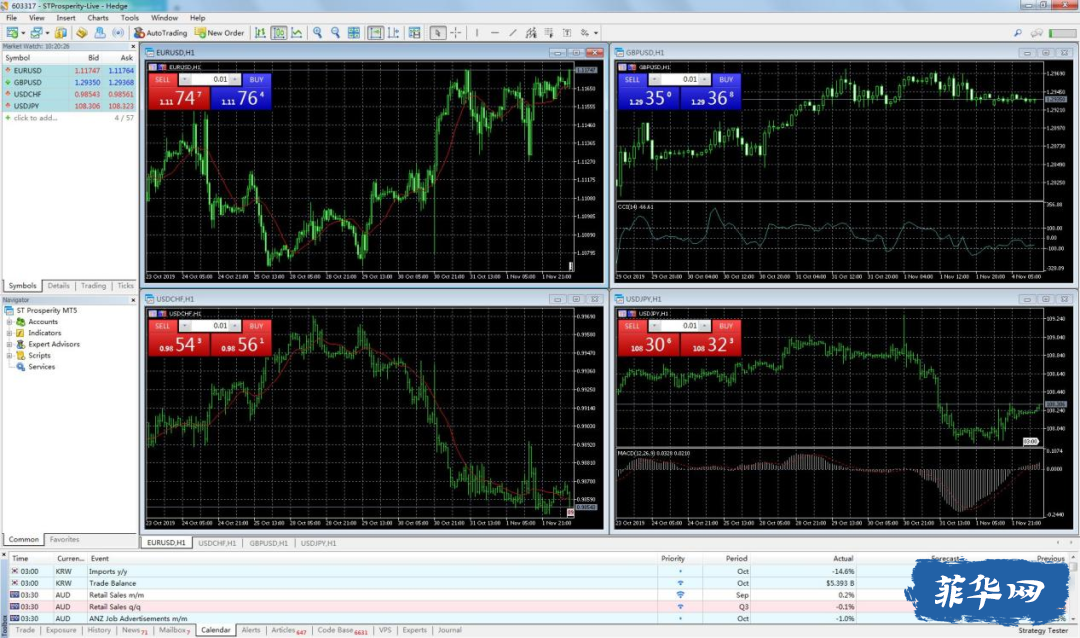This screenshot has height=638, width=1080.
Task: Switch chart to bar chart mode
Action: pos(260,32)
